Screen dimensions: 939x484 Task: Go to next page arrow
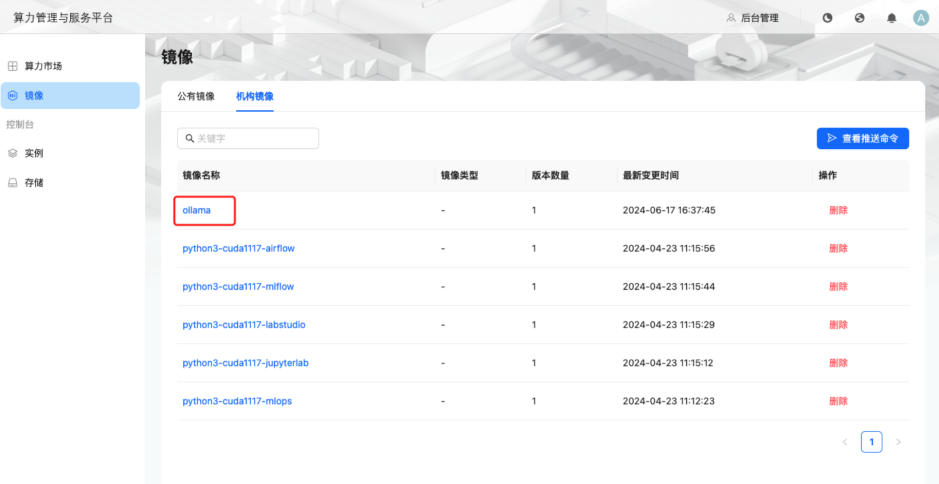(x=898, y=442)
